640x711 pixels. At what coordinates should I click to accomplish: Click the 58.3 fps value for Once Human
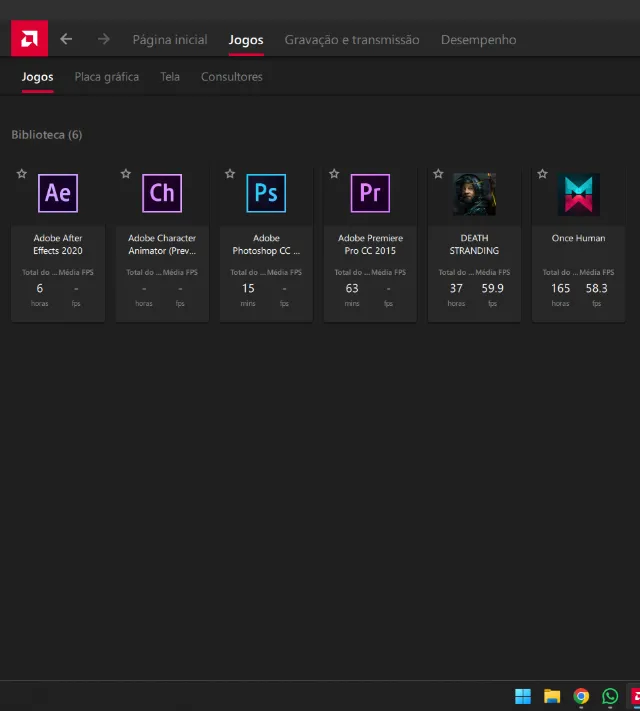point(596,288)
